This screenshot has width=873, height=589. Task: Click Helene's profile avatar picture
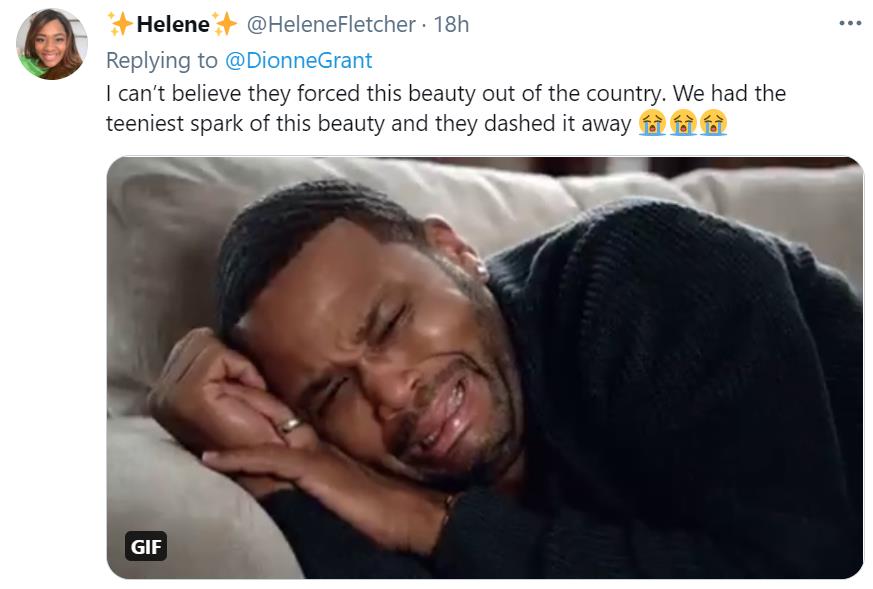point(51,44)
